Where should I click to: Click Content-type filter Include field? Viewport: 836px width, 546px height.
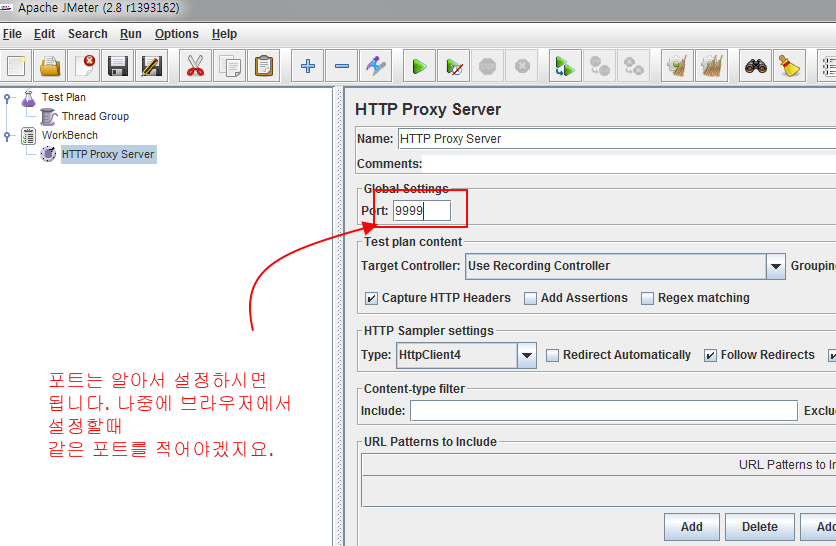[604, 411]
